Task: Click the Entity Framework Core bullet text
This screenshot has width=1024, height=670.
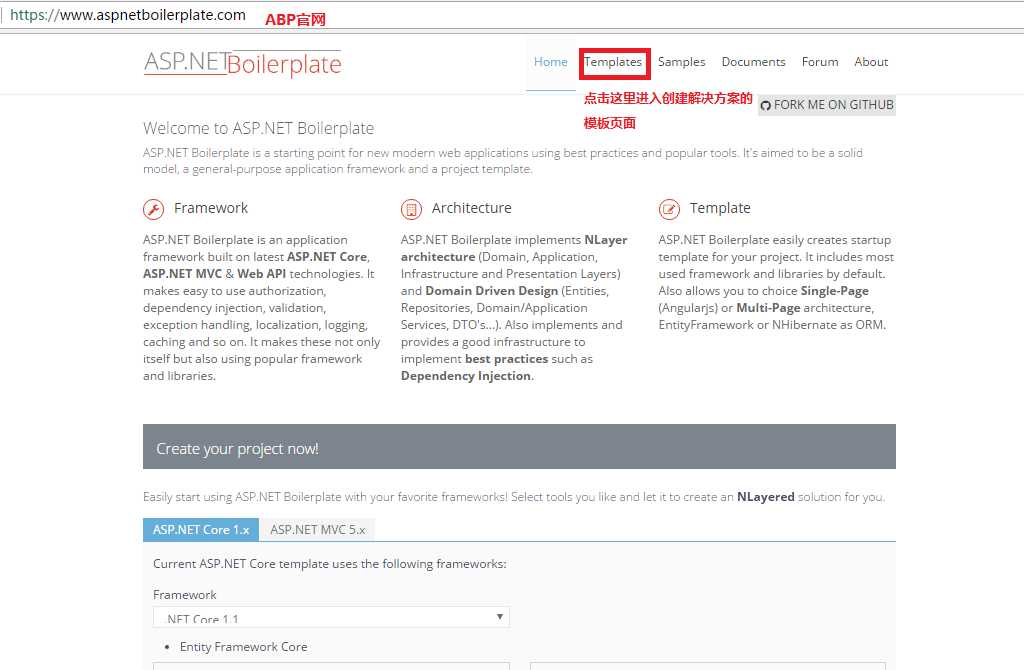Action: click(x=244, y=646)
